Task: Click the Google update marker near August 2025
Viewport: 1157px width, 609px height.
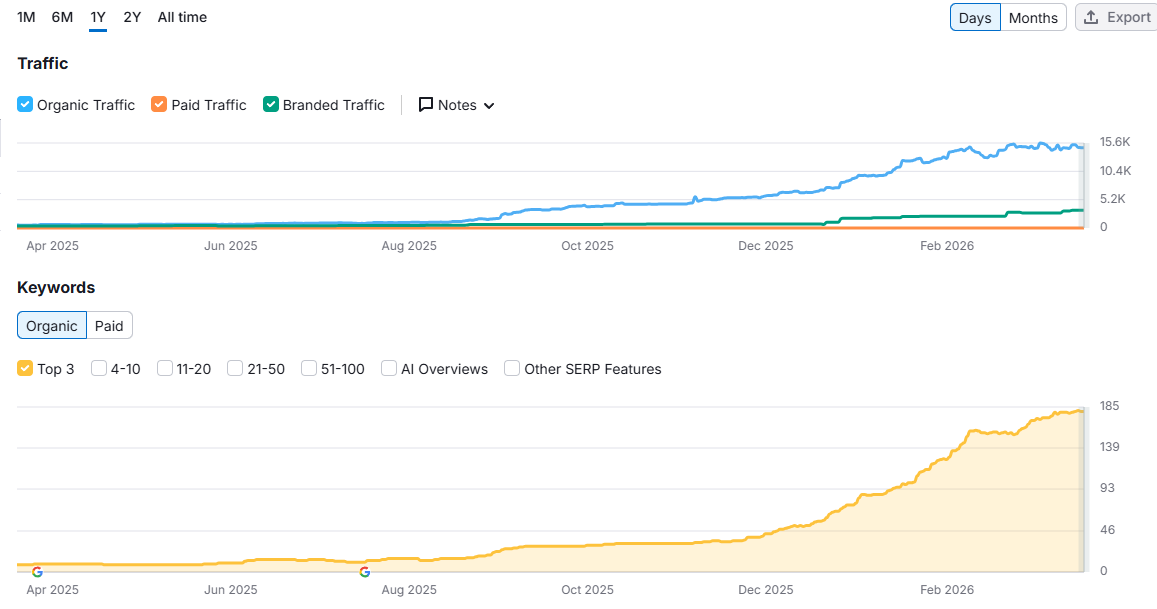Action: [365, 572]
